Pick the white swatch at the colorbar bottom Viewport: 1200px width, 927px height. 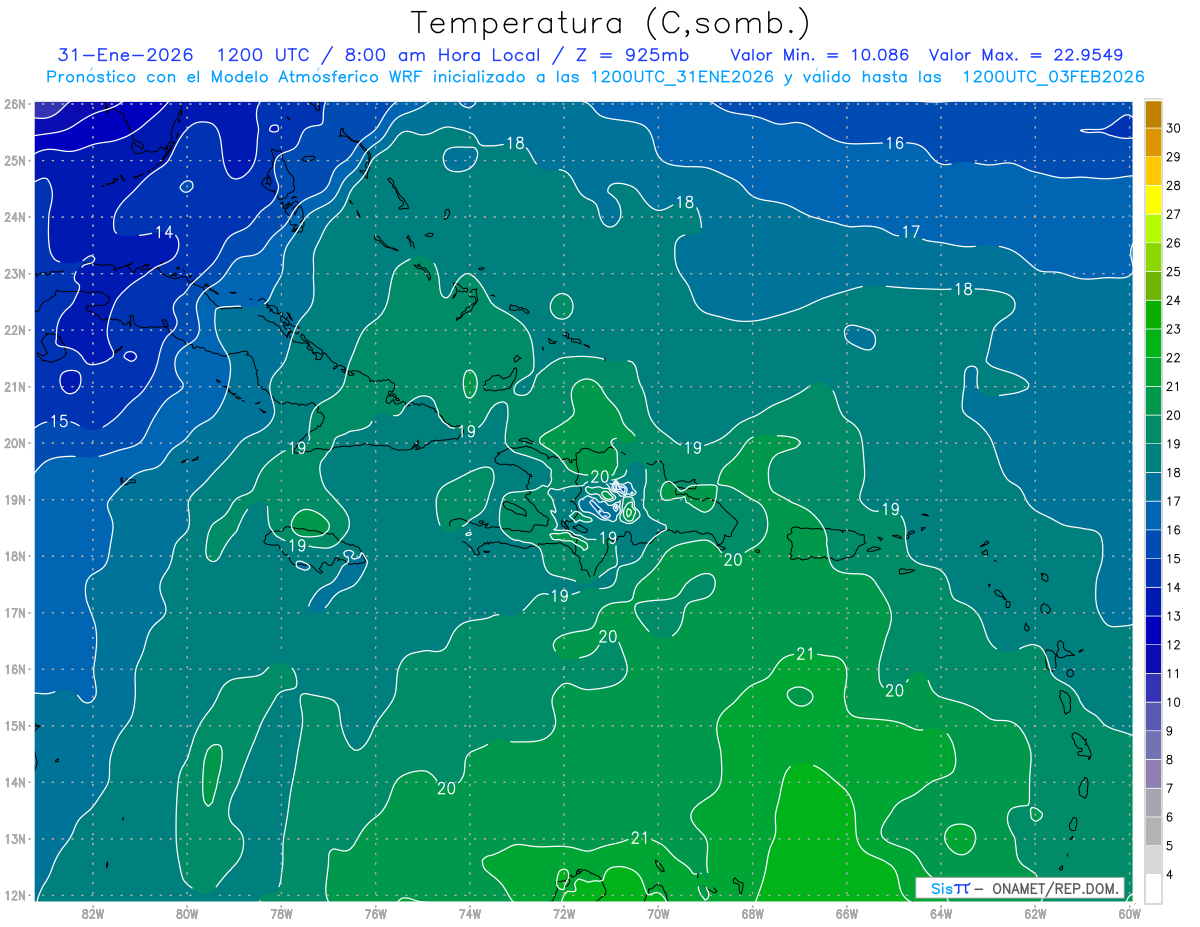(1153, 889)
